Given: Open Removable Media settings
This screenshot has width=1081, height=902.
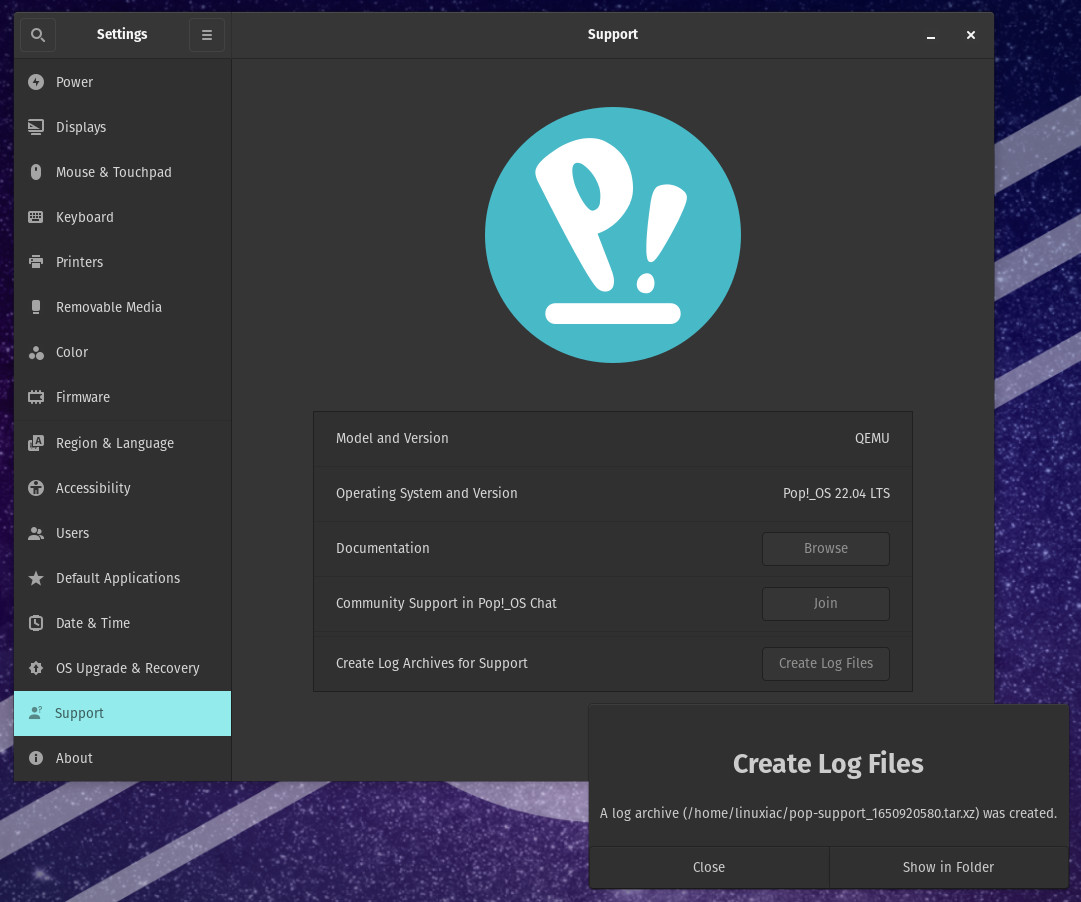Looking at the screenshot, I should click(x=123, y=307).
